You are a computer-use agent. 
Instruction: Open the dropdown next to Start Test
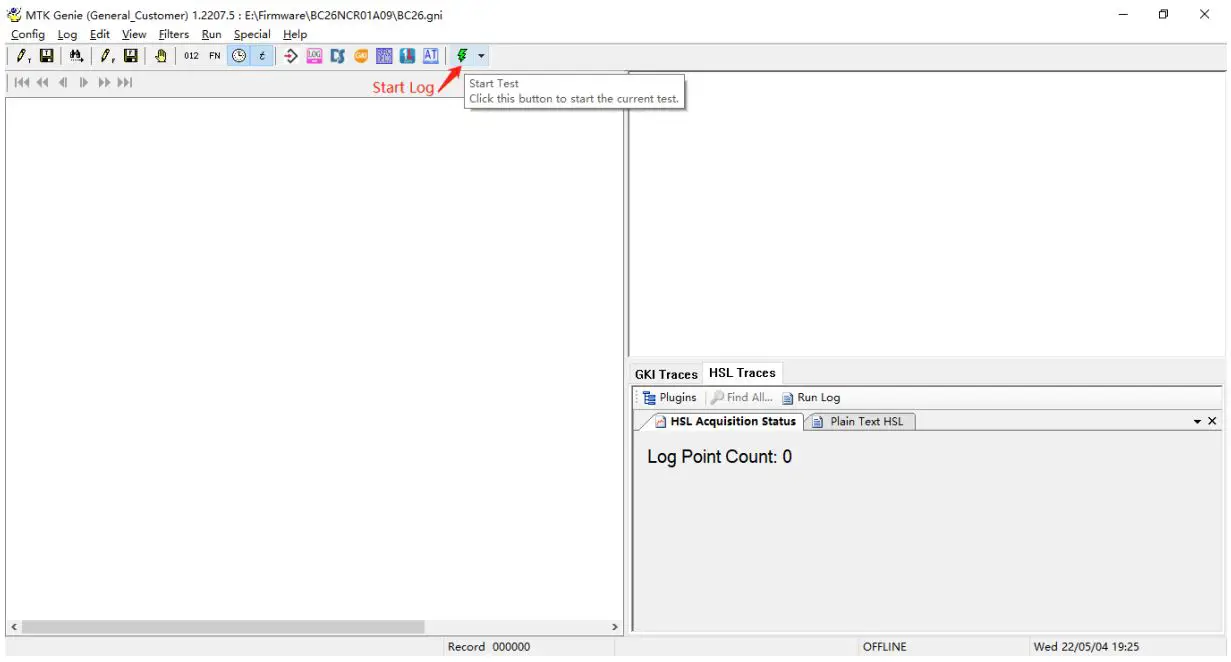pyautogui.click(x=481, y=55)
